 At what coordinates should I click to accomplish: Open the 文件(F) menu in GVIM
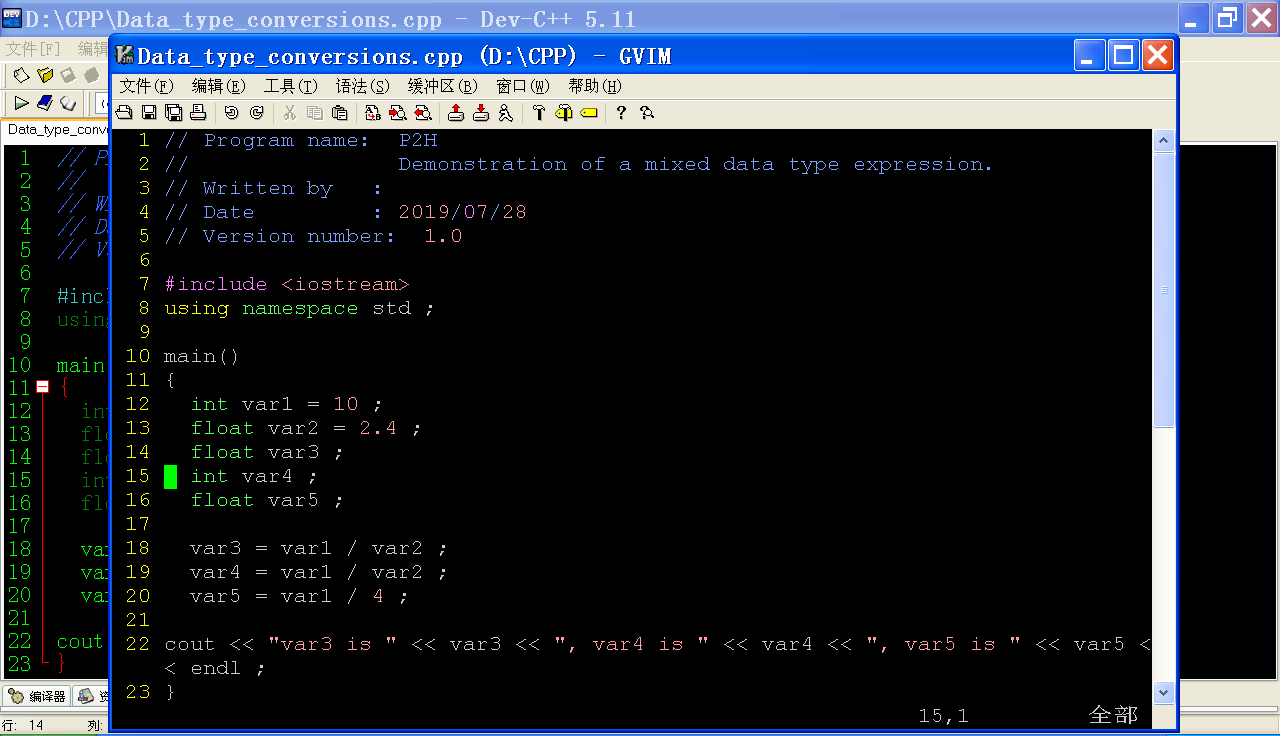tap(146, 86)
